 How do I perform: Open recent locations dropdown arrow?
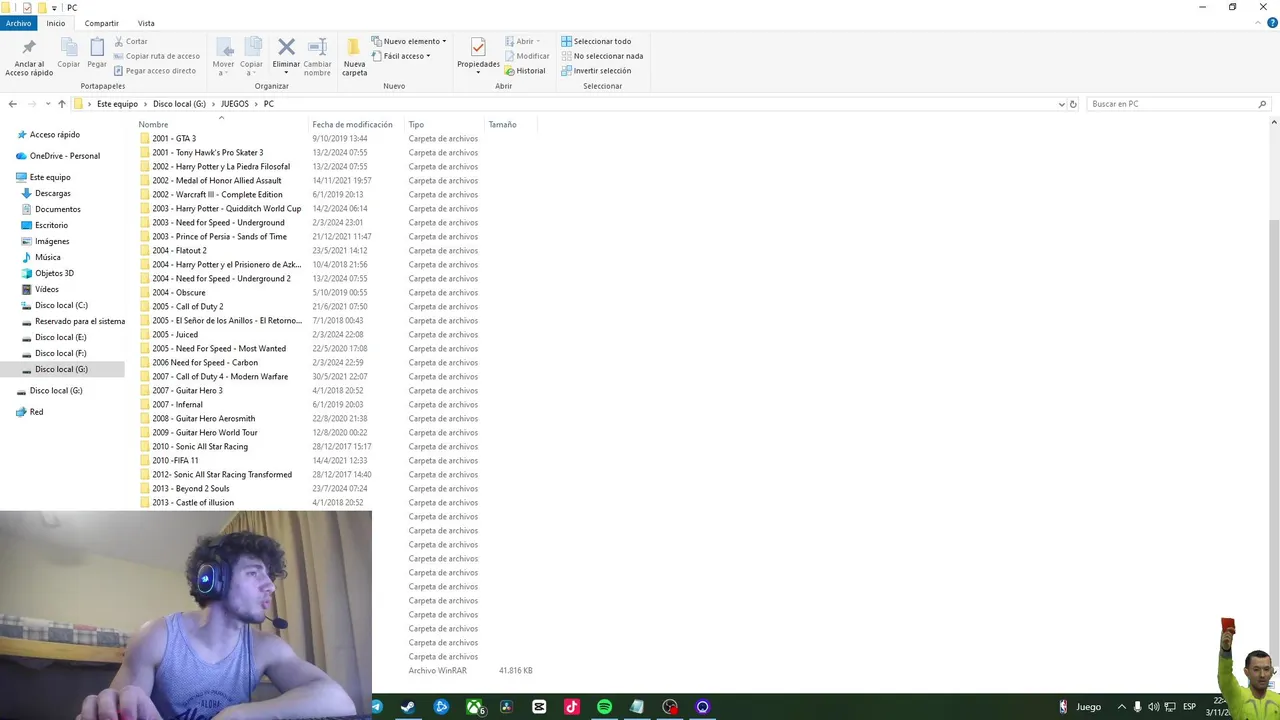[x=48, y=104]
